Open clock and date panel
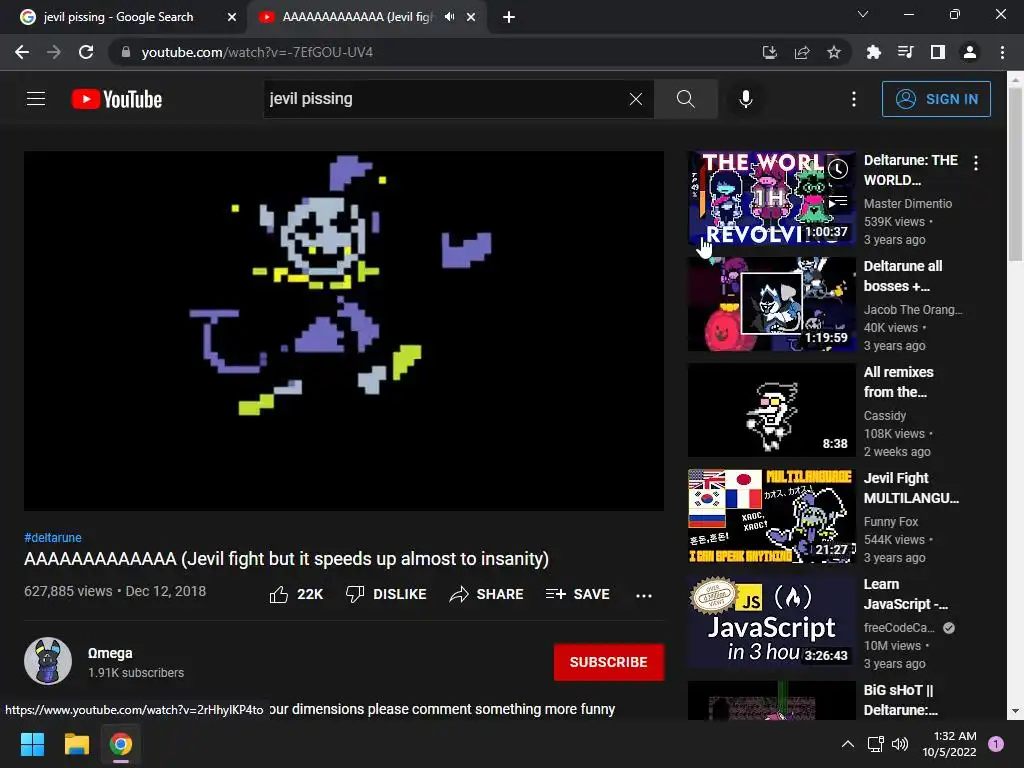Screen dimensions: 1024x768 [x=949, y=744]
